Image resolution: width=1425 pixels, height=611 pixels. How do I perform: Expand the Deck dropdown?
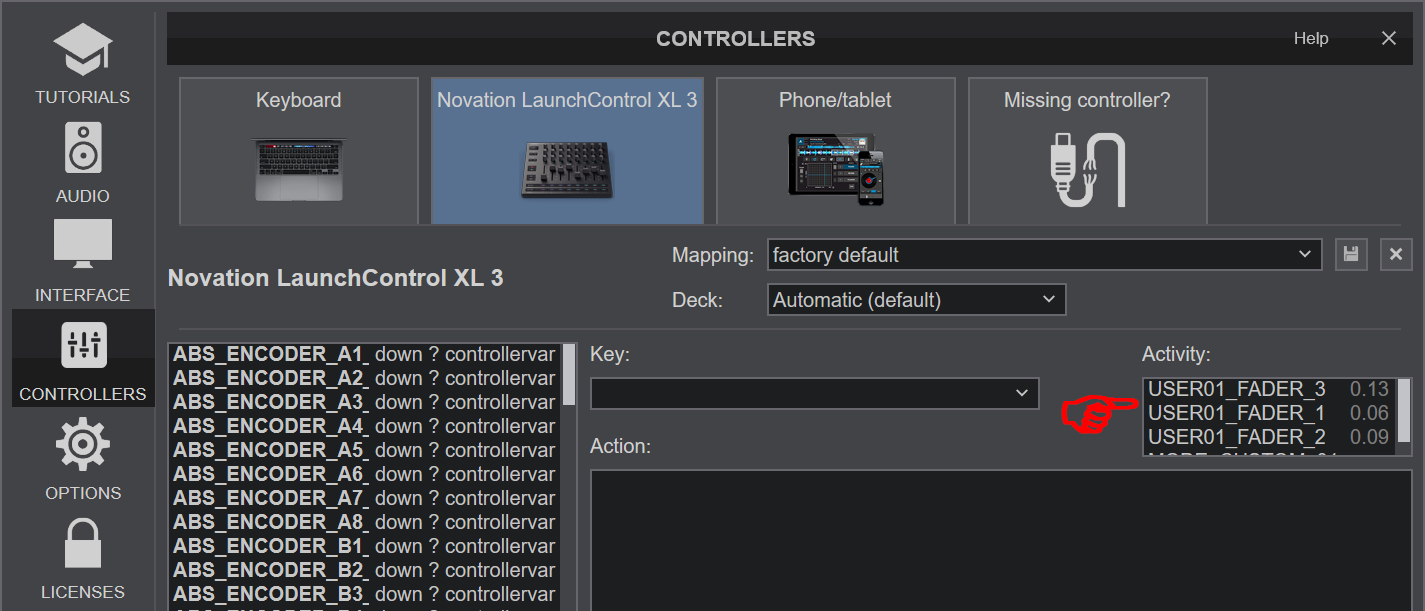915,300
